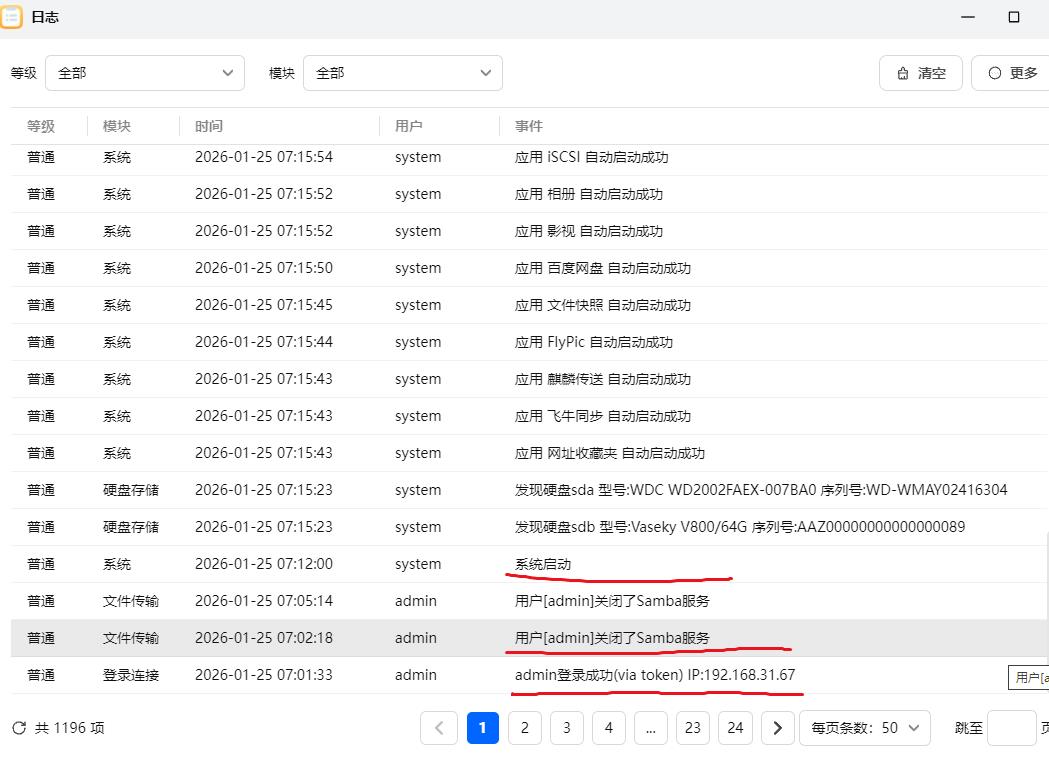This screenshot has width=1049, height=761.
Task: Go to next page with right arrow
Action: tap(778, 728)
